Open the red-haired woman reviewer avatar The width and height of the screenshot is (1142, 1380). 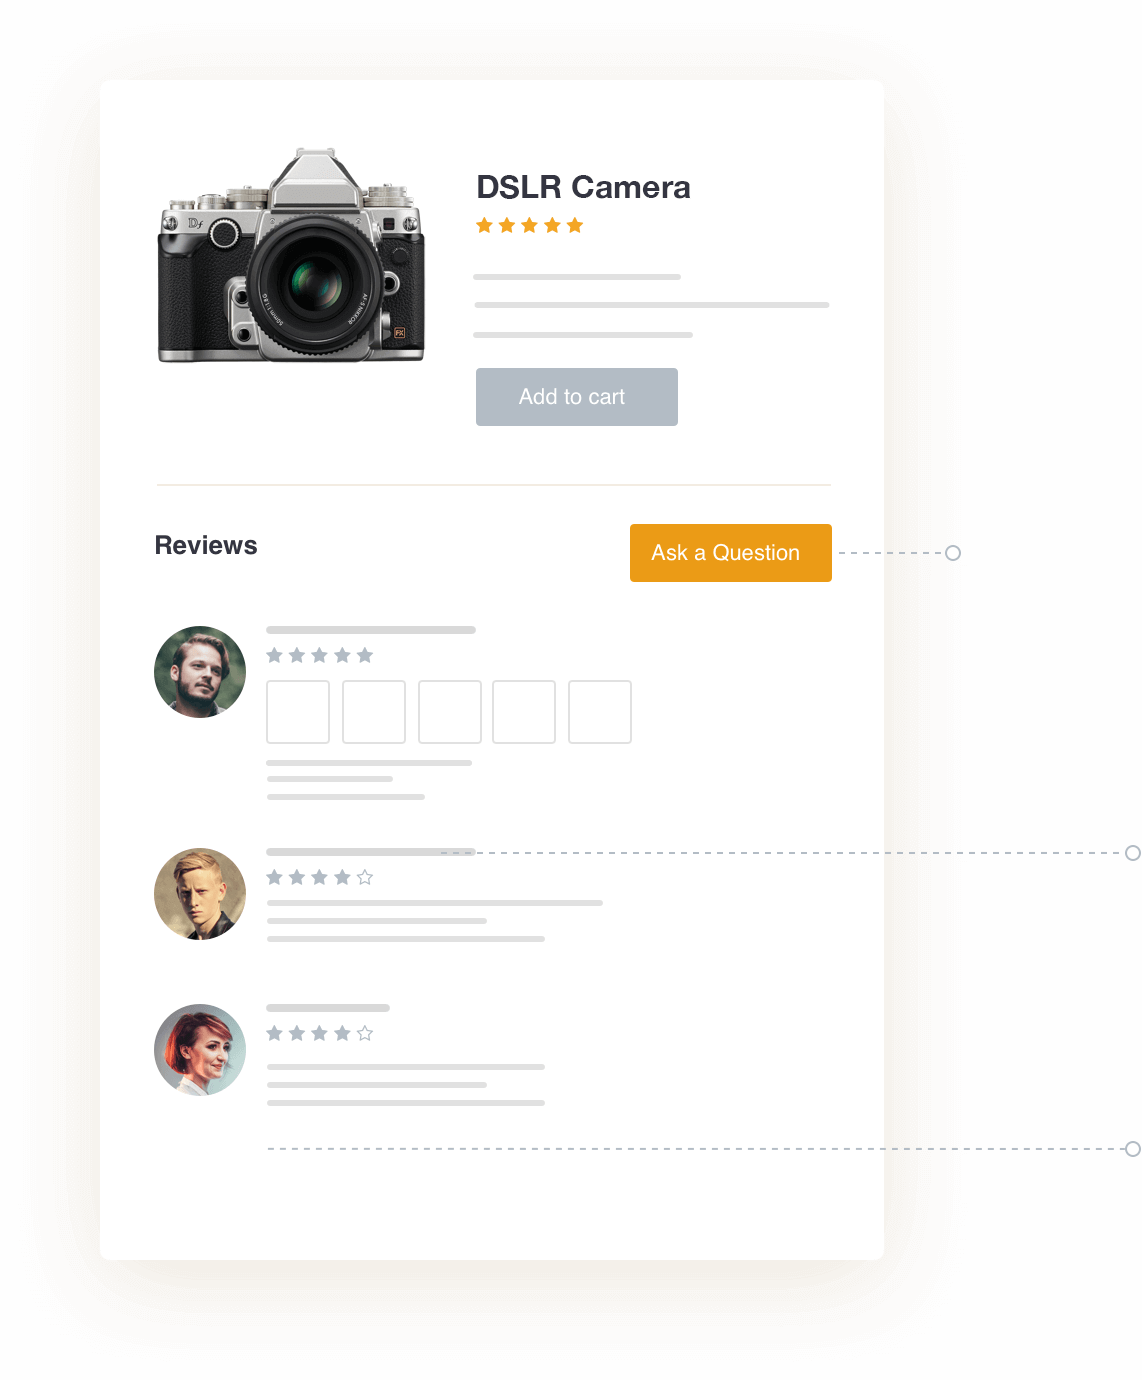point(200,1050)
